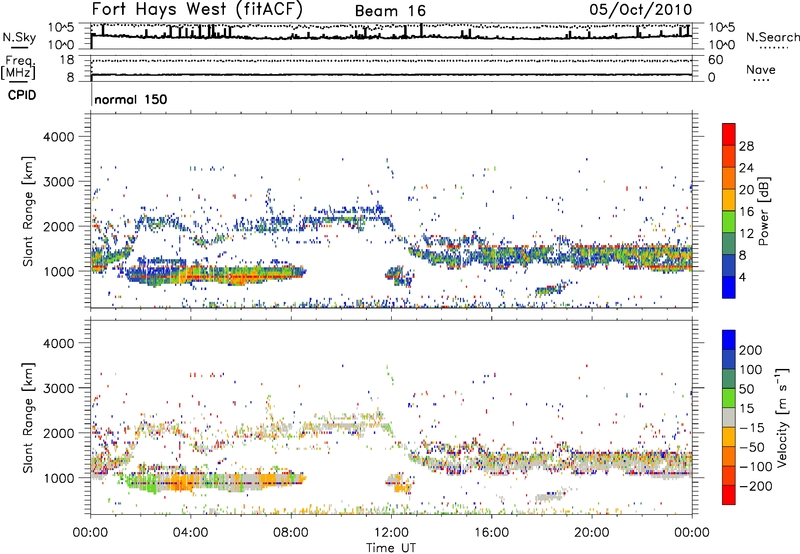Viewport: 800px width, 554px height.
Task: Click the 'CPID' row label
Action: click(x=22, y=95)
